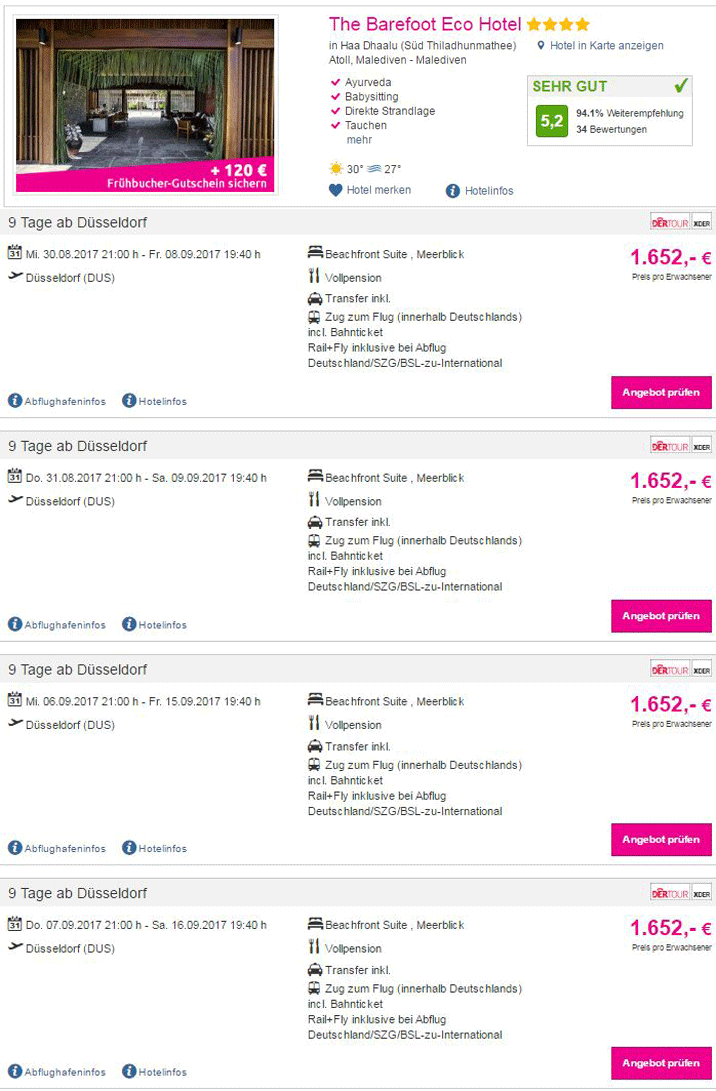
Task: Click '34 Bewertungen' reviews text
Action: 611,130
